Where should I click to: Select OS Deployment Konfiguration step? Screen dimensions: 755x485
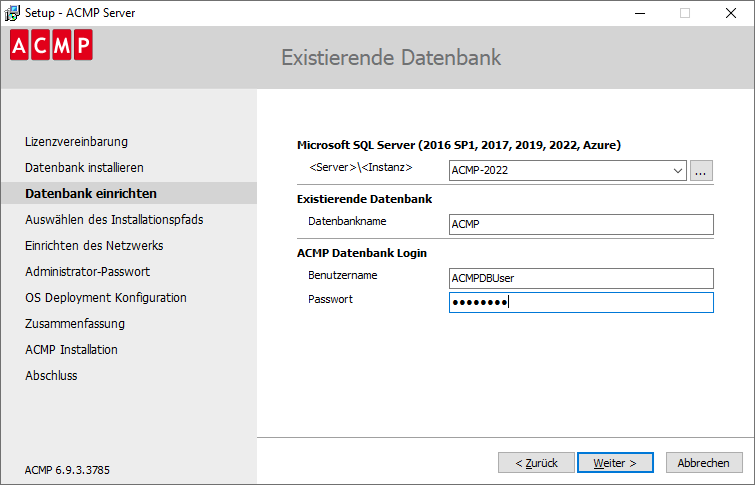[x=106, y=298]
